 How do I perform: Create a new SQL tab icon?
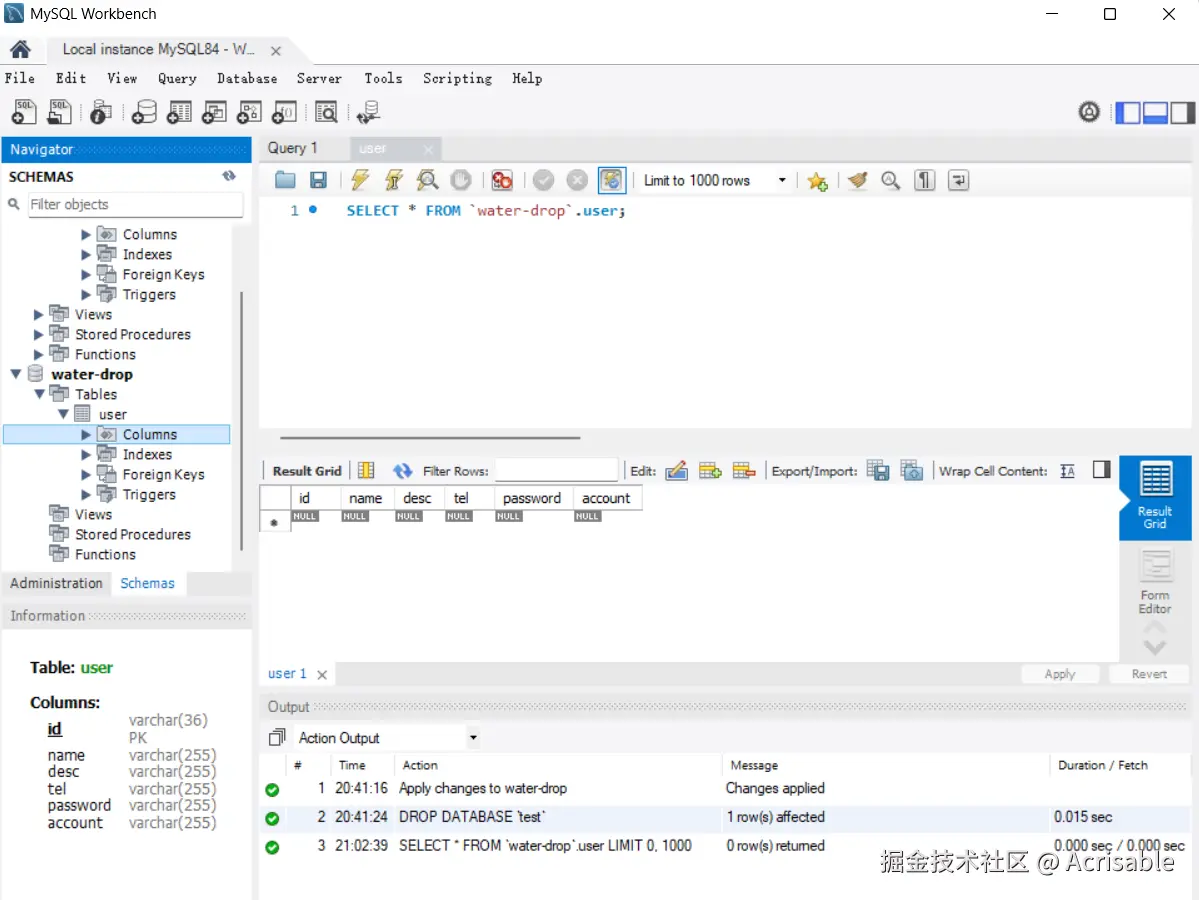(24, 112)
